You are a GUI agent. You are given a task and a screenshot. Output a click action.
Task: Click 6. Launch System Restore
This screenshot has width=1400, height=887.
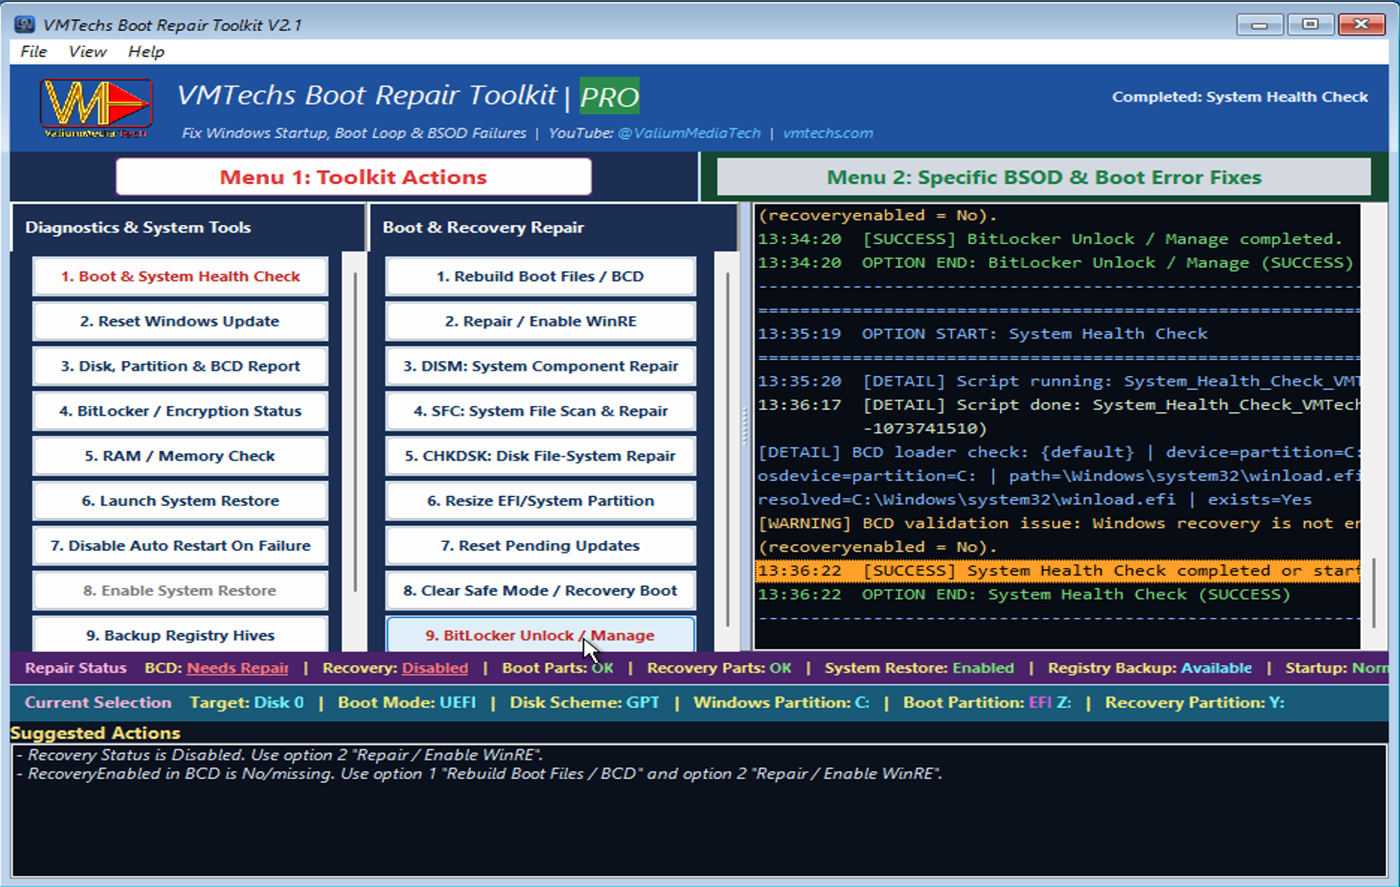(180, 501)
